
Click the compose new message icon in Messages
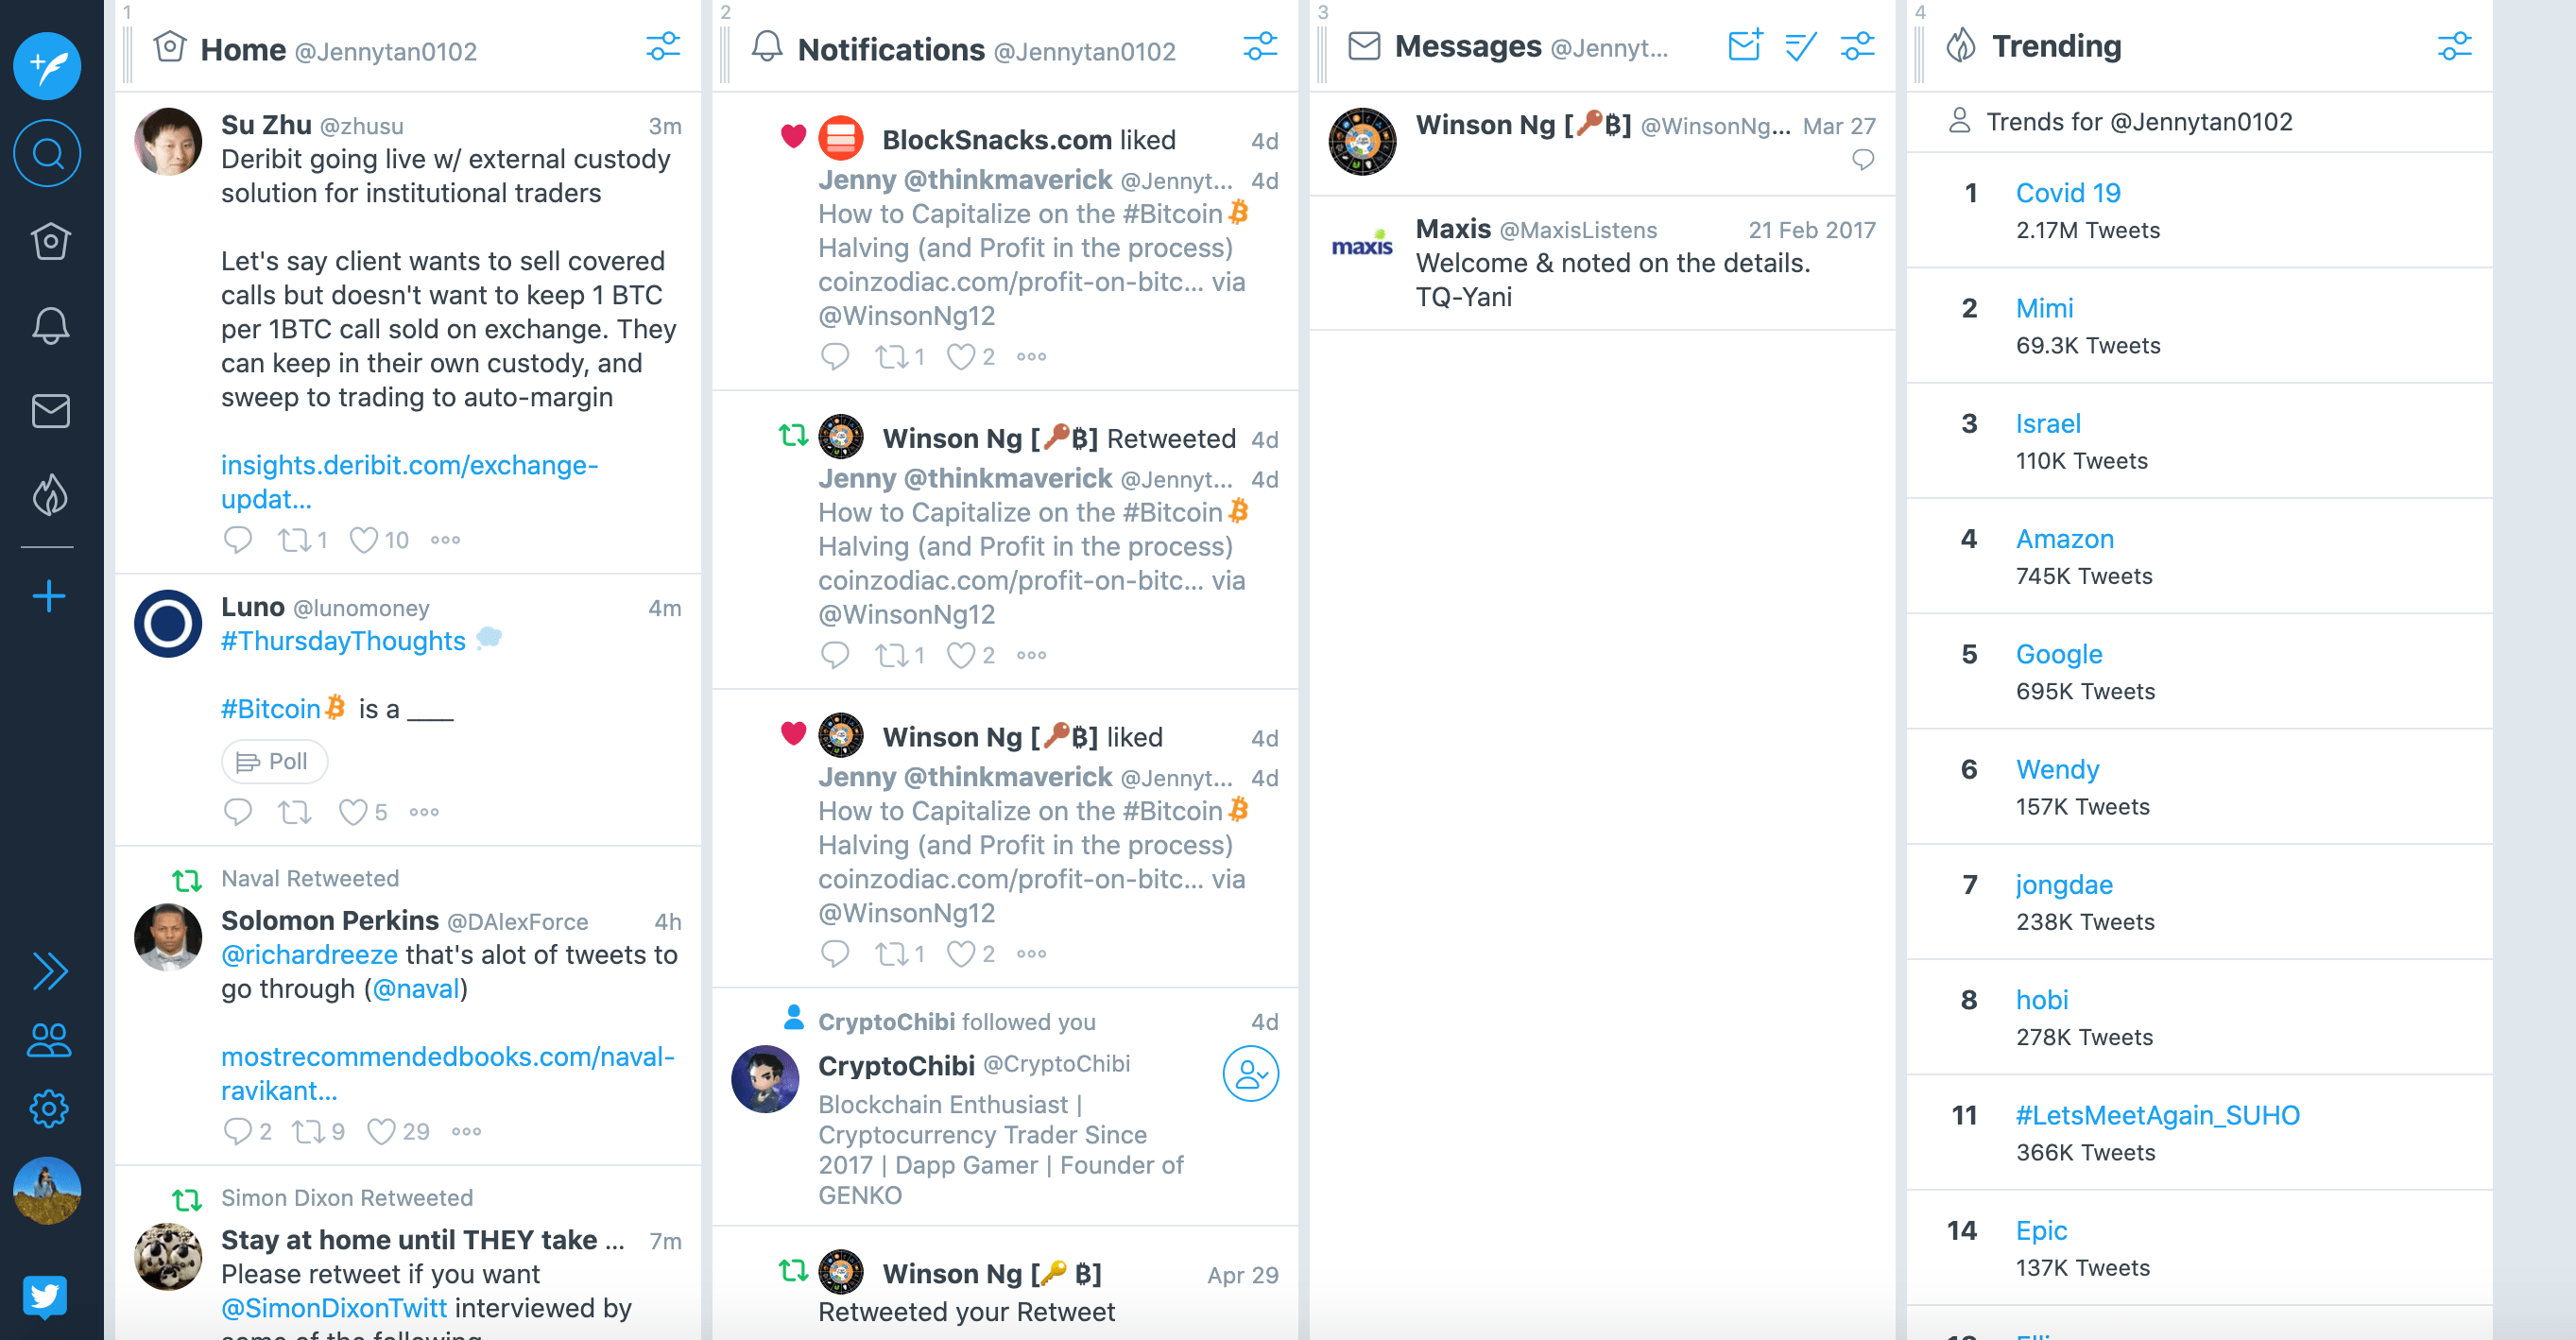click(1745, 46)
